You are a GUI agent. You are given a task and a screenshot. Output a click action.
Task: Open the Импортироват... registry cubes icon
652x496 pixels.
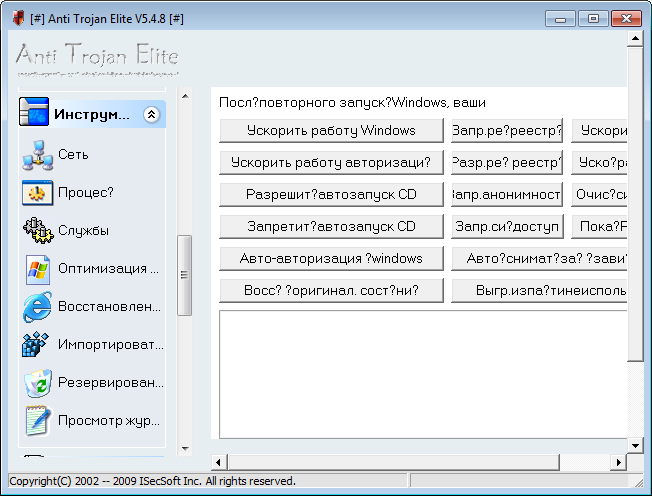point(35,344)
